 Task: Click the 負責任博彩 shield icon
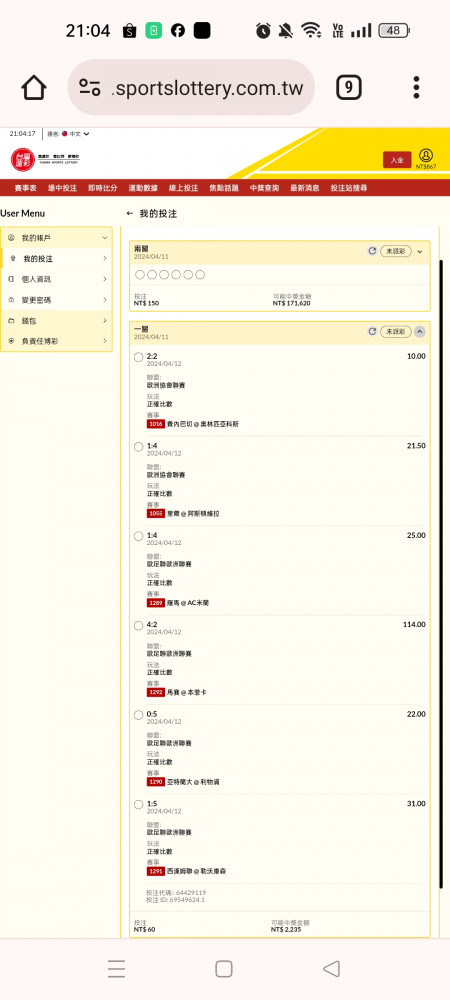point(11,341)
